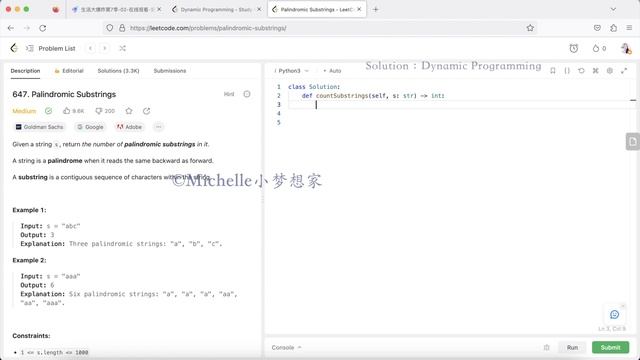Go to previous problem arrow
The height and width of the screenshot is (360, 640).
90,48
